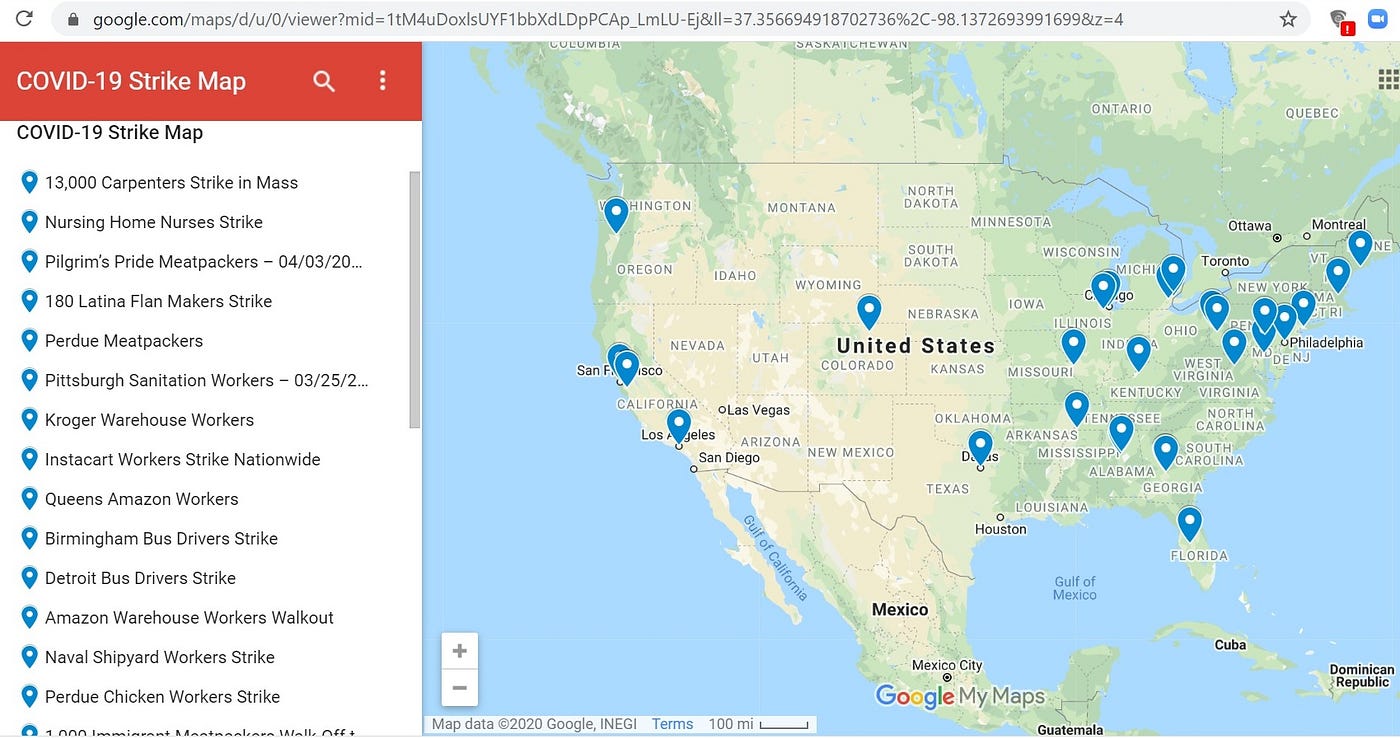Viewport: 1400px width, 738px height.
Task: Click the Google My Maps logo
Action: pyautogui.click(x=960, y=696)
